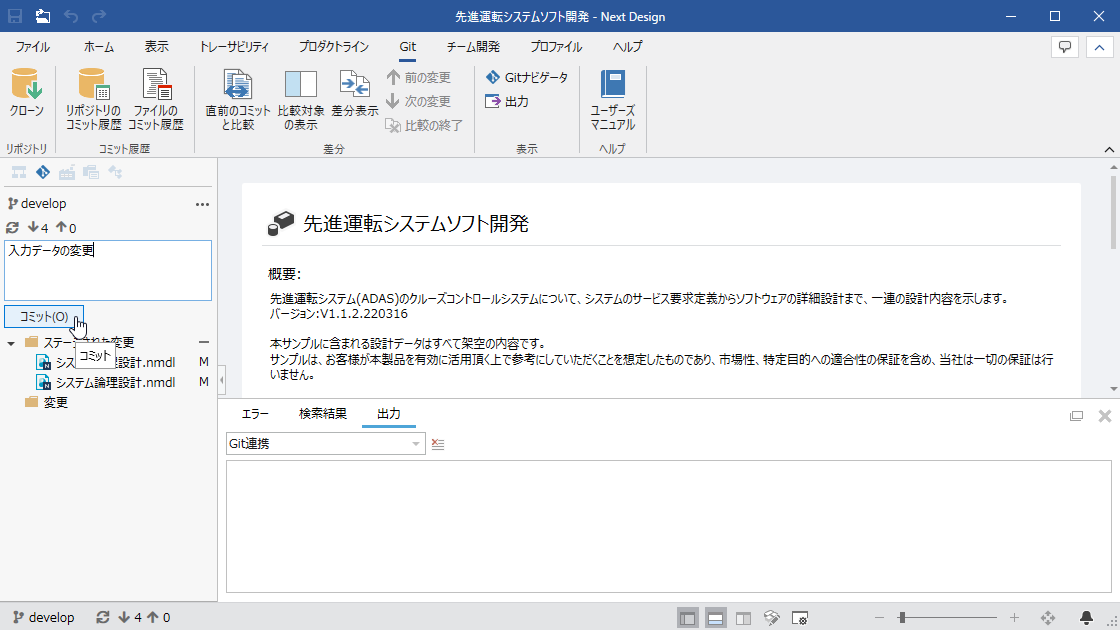The height and width of the screenshot is (630, 1120).
Task: Switch to the 検索結果 tab
Action: 323,414
